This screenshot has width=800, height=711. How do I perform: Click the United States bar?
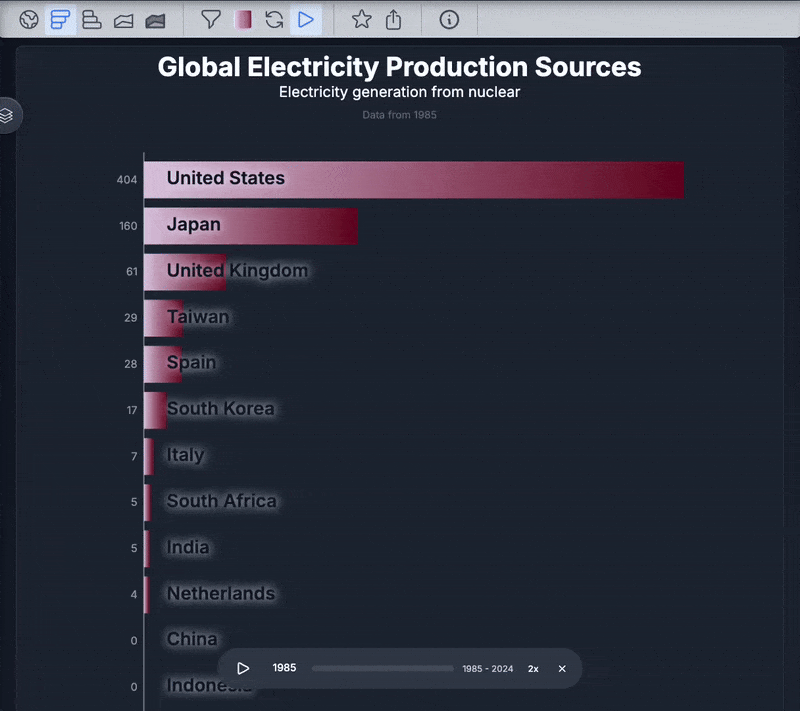[x=414, y=180]
